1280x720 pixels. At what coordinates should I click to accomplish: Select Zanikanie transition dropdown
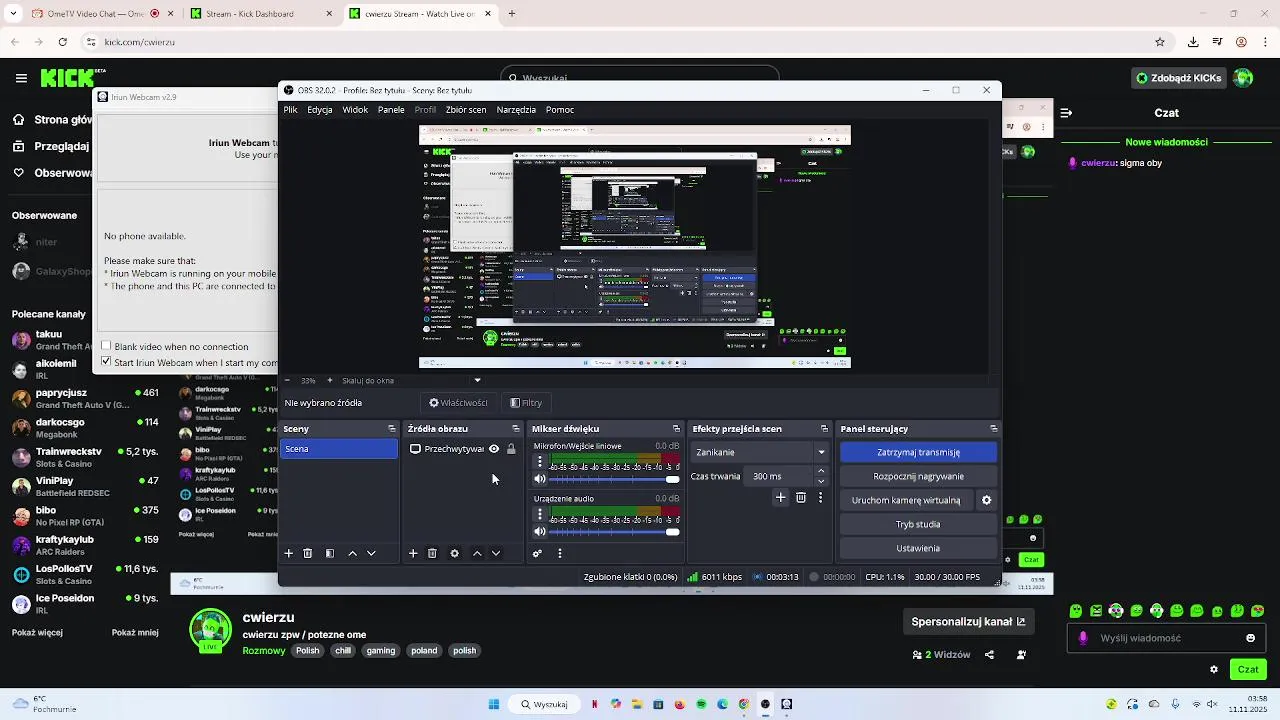pyautogui.click(x=760, y=452)
